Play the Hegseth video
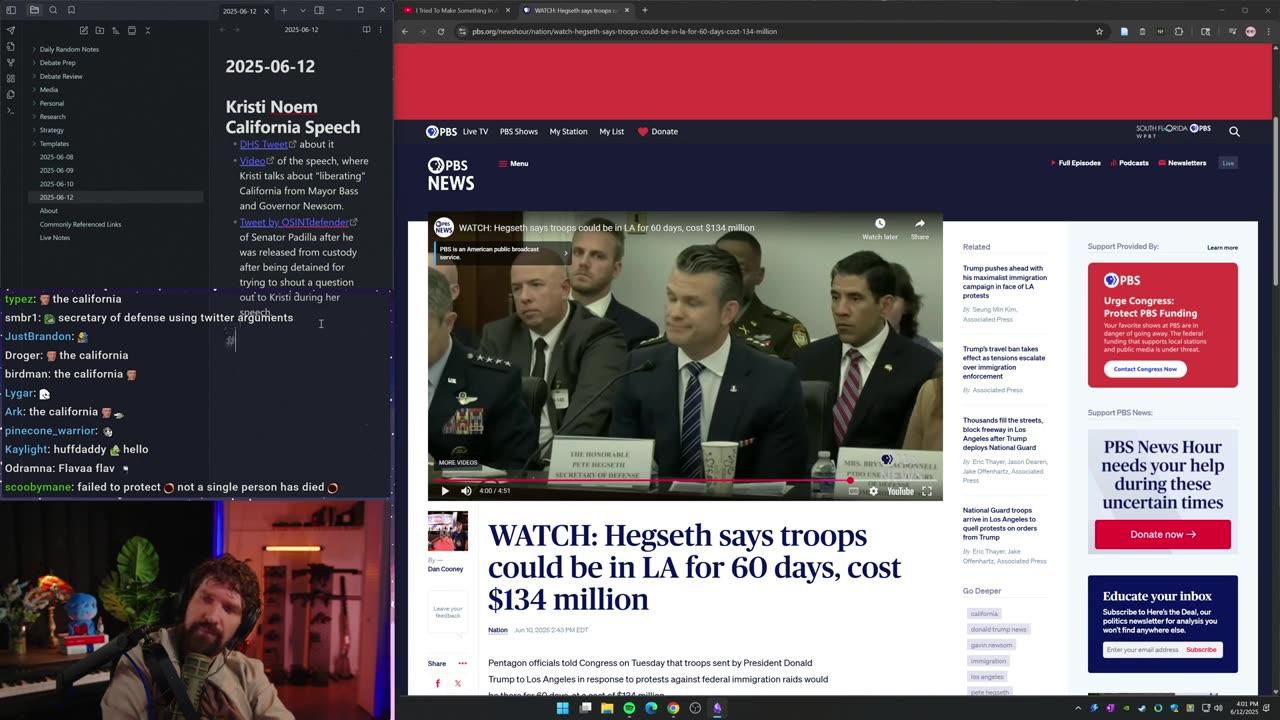1280x720 pixels. point(445,491)
